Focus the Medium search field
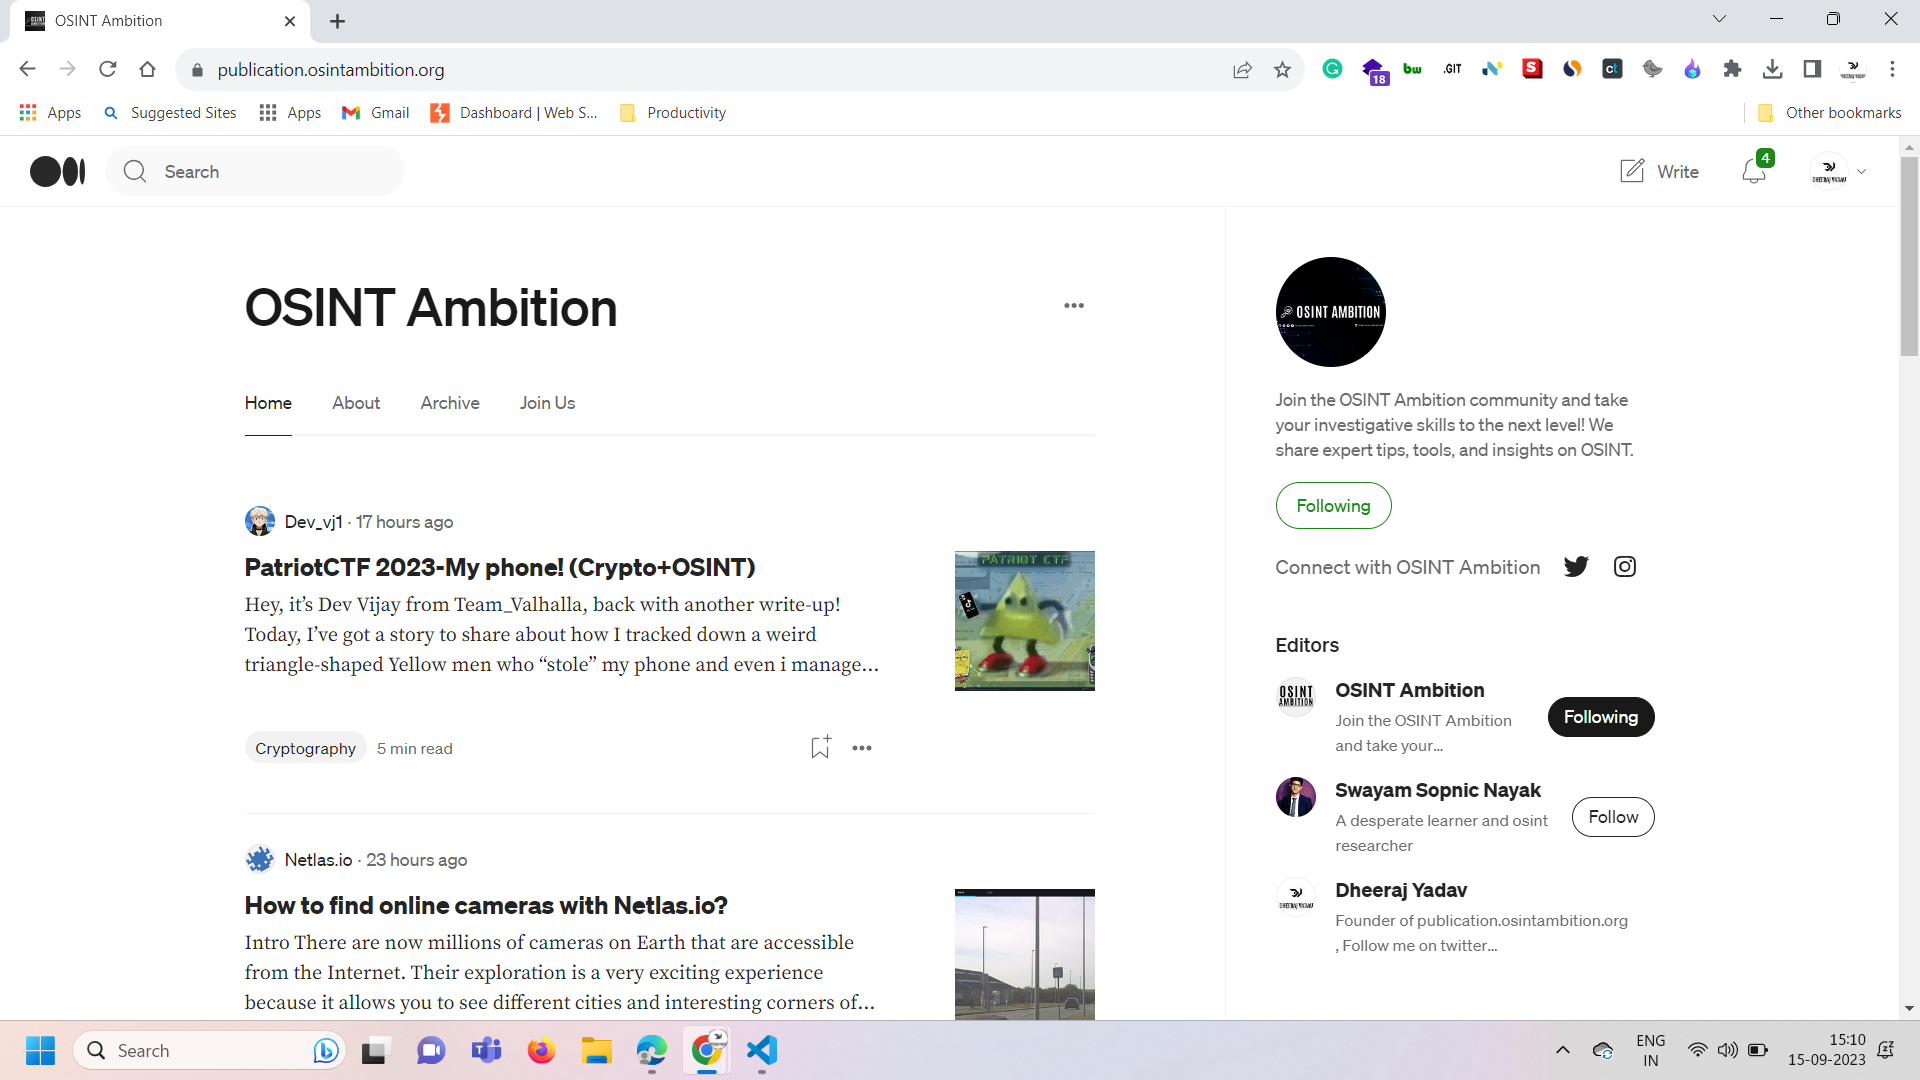Image resolution: width=1920 pixels, height=1080 pixels. point(255,171)
